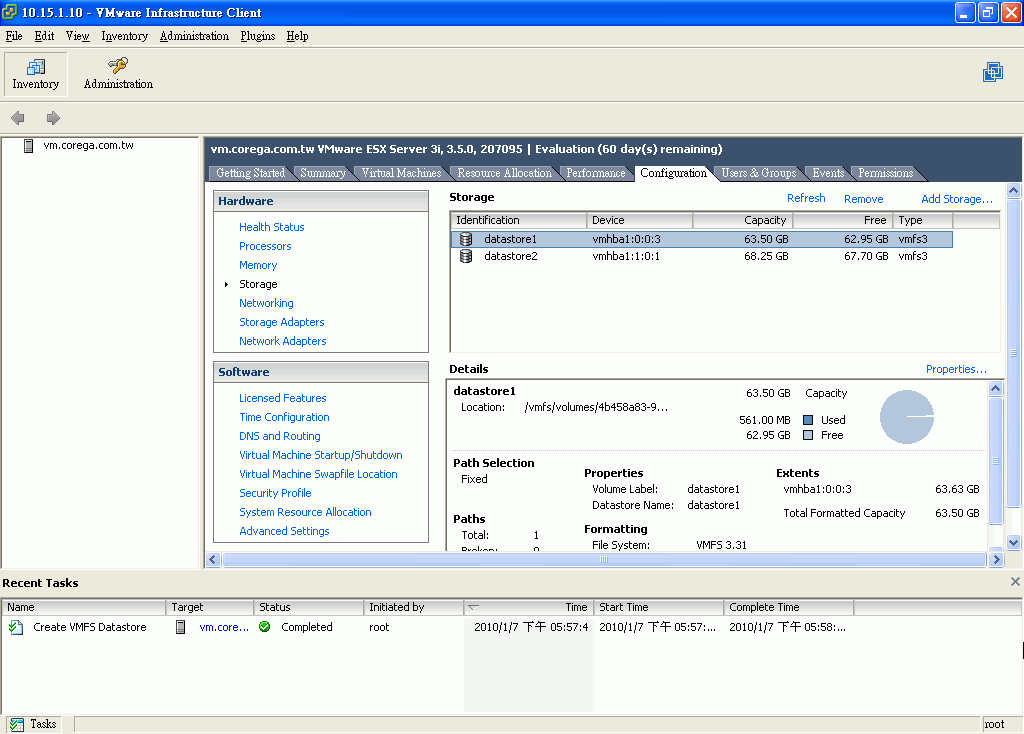Select the datastore2 row
The width and height of the screenshot is (1024, 734).
point(701,256)
